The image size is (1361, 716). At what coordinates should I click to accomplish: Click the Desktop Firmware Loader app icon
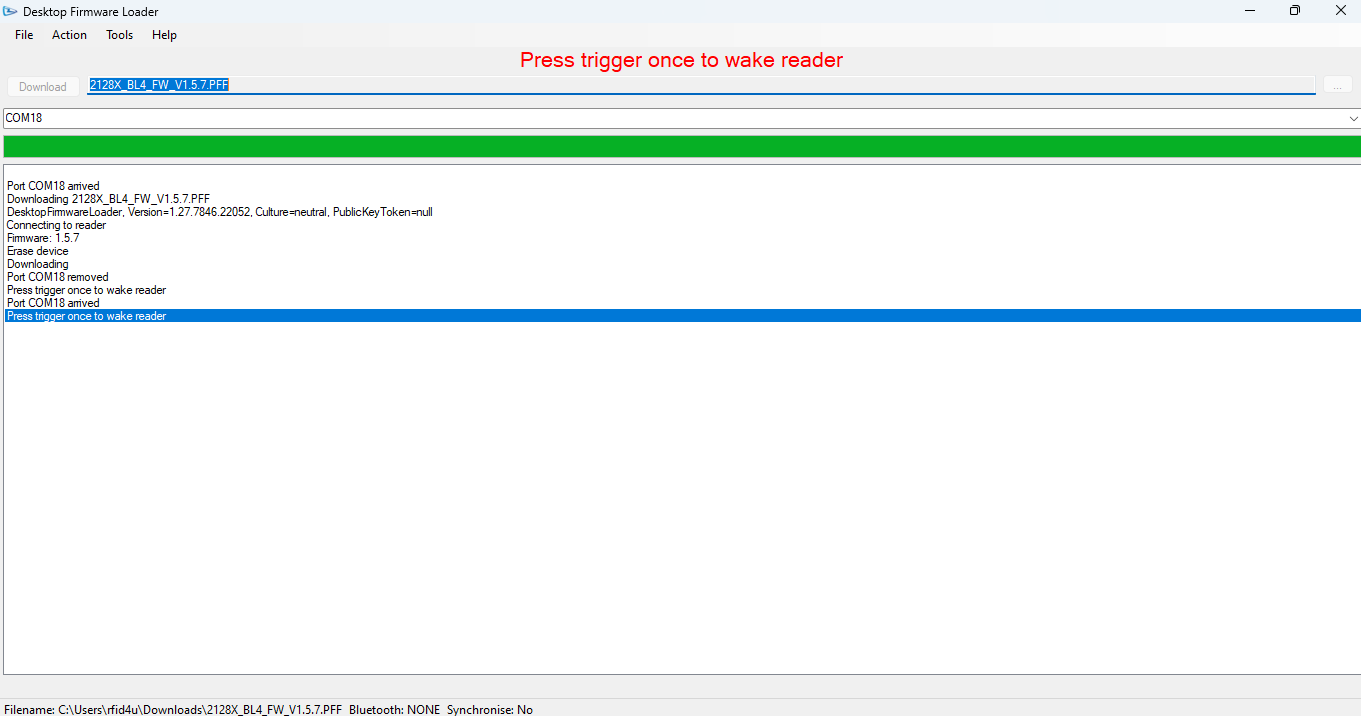coord(10,11)
